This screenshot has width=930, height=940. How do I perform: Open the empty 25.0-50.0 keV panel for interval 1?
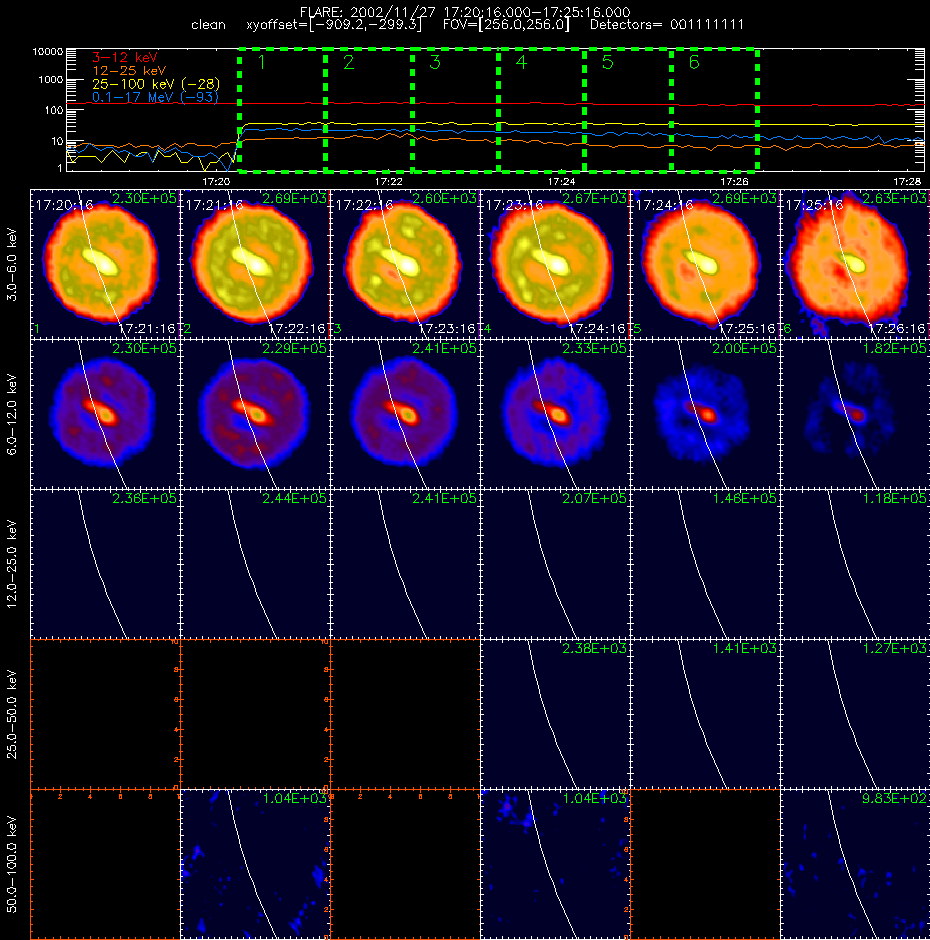105,714
